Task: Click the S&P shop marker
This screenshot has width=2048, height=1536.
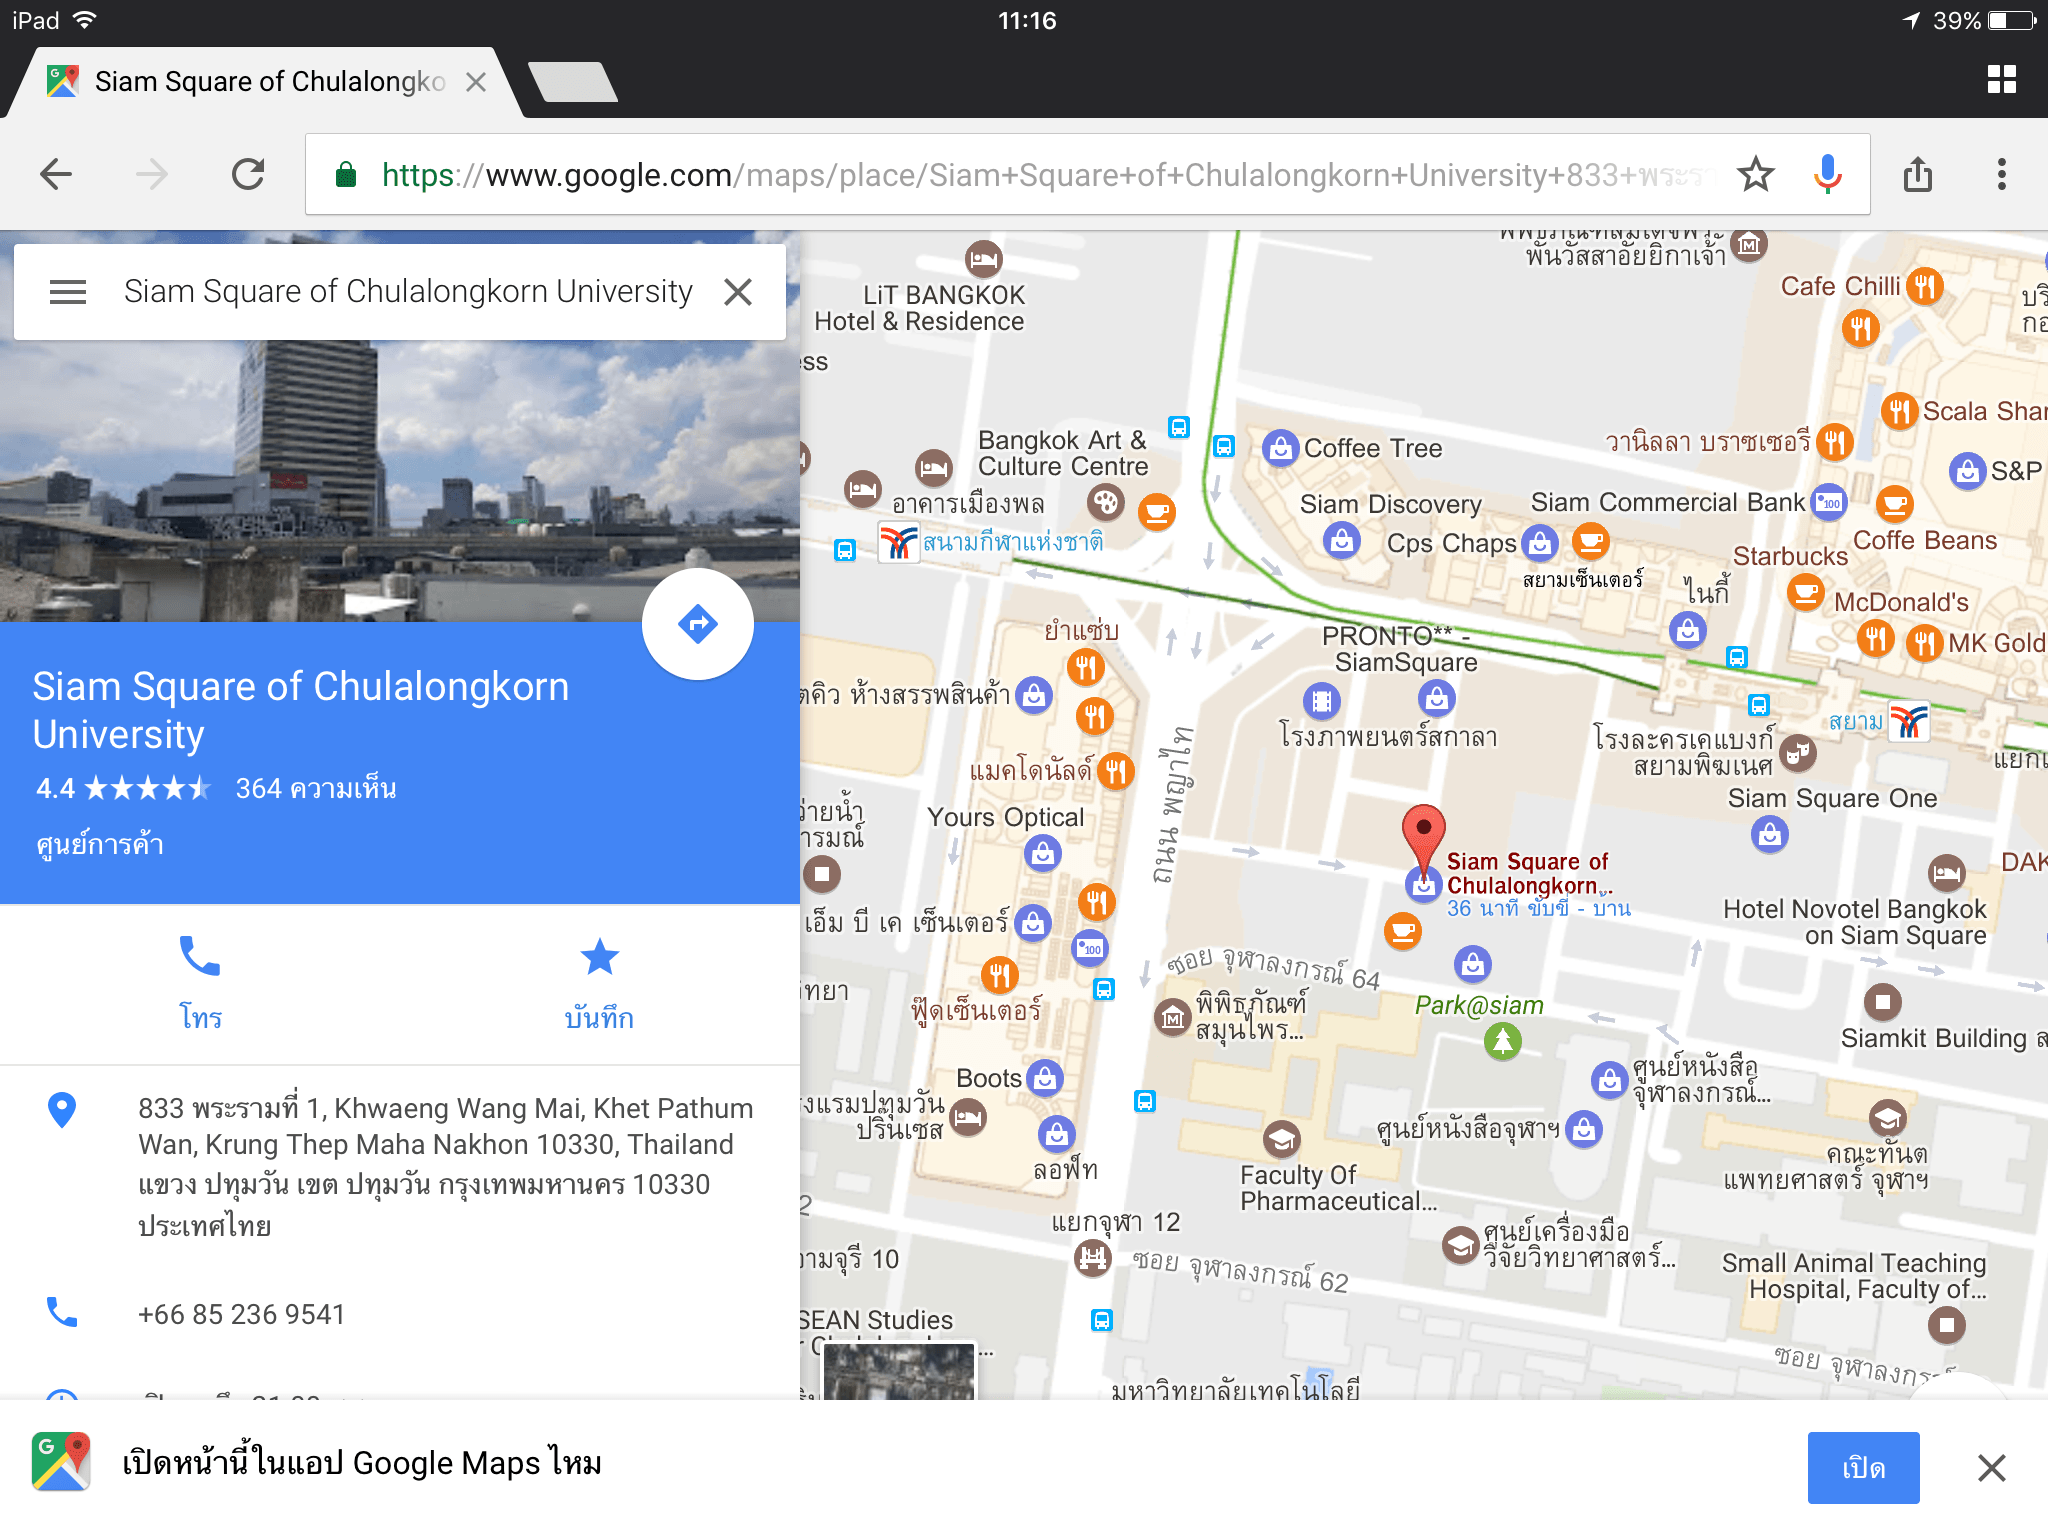Action: tap(1967, 471)
